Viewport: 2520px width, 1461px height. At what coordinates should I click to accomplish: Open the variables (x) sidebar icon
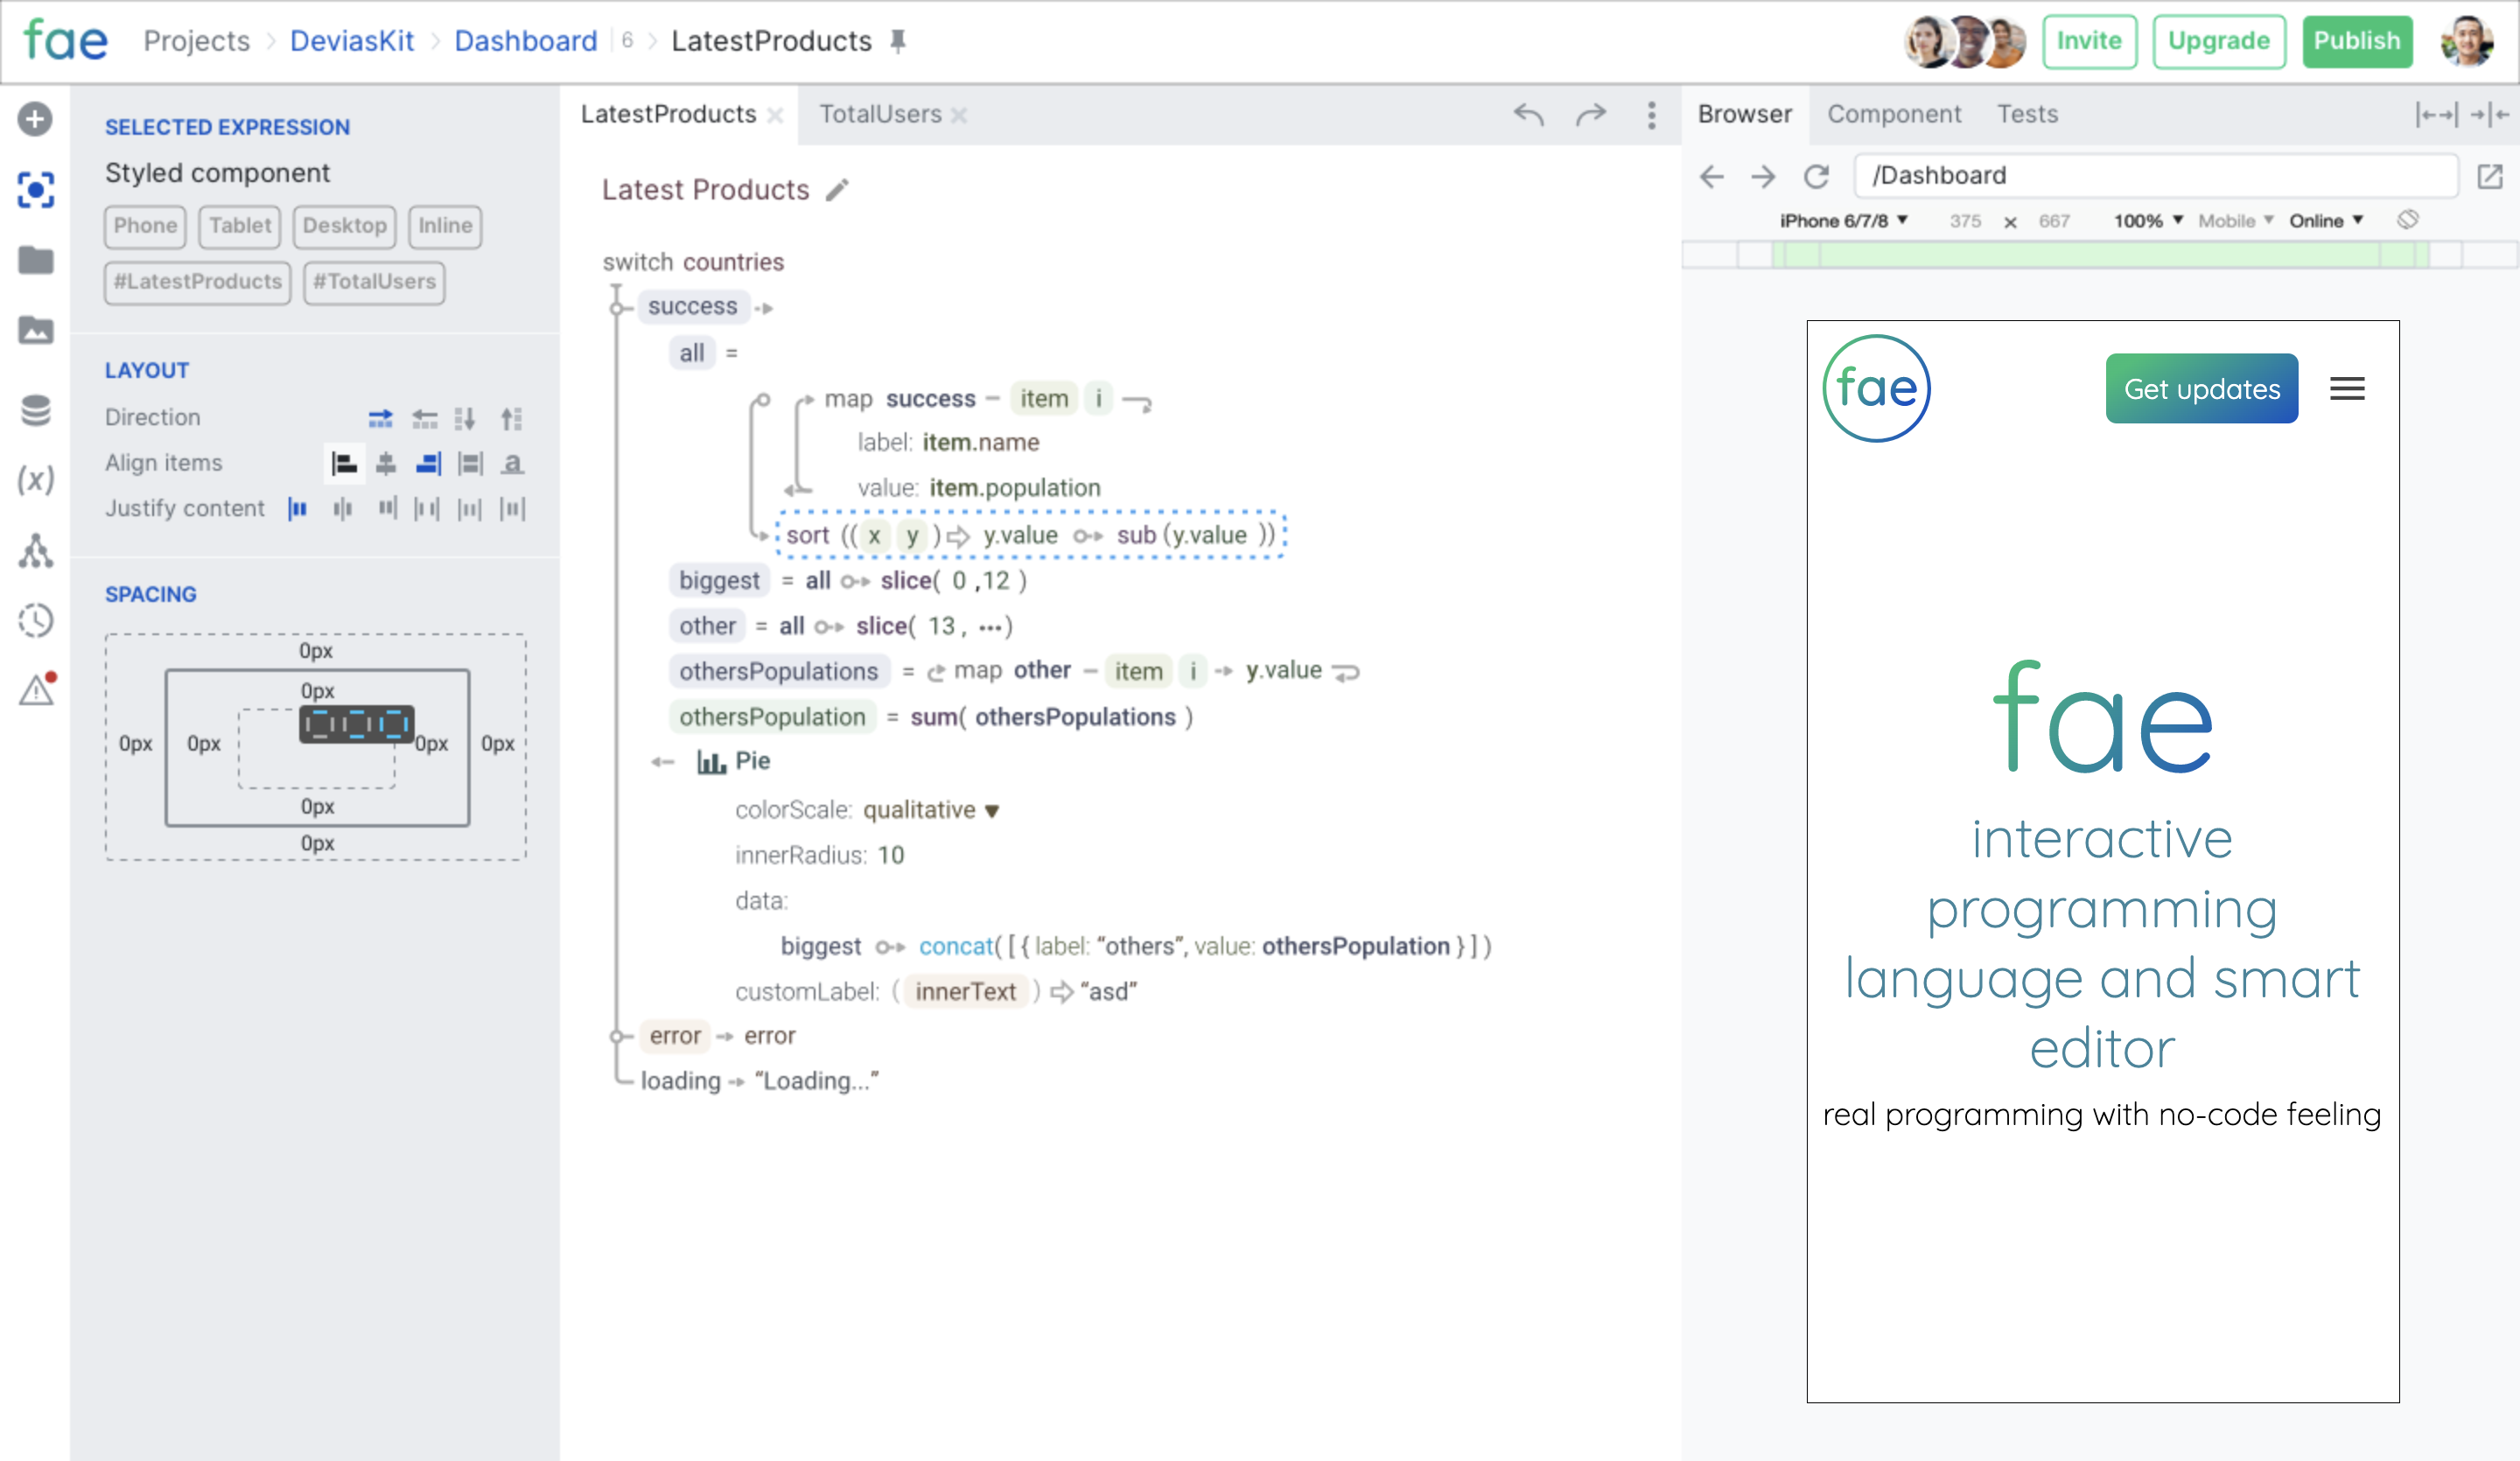[x=35, y=480]
